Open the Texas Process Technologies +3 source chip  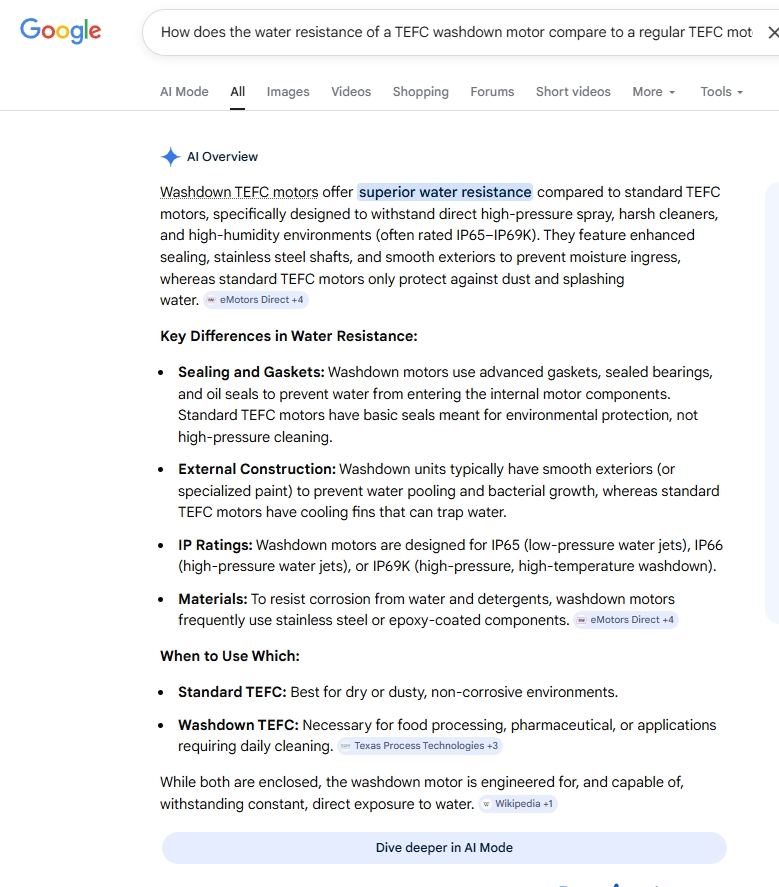[419, 746]
